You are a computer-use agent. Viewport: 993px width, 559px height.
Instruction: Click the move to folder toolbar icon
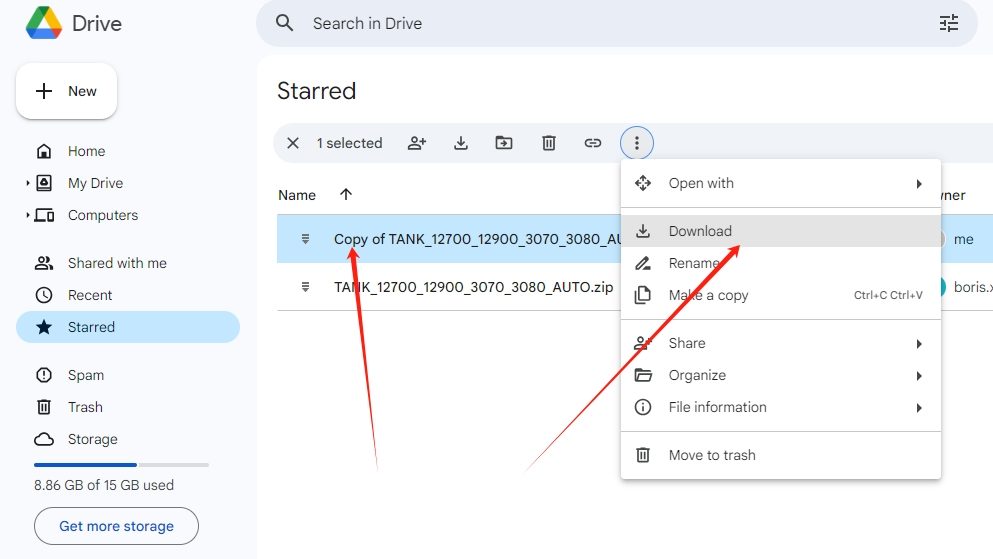pos(504,143)
